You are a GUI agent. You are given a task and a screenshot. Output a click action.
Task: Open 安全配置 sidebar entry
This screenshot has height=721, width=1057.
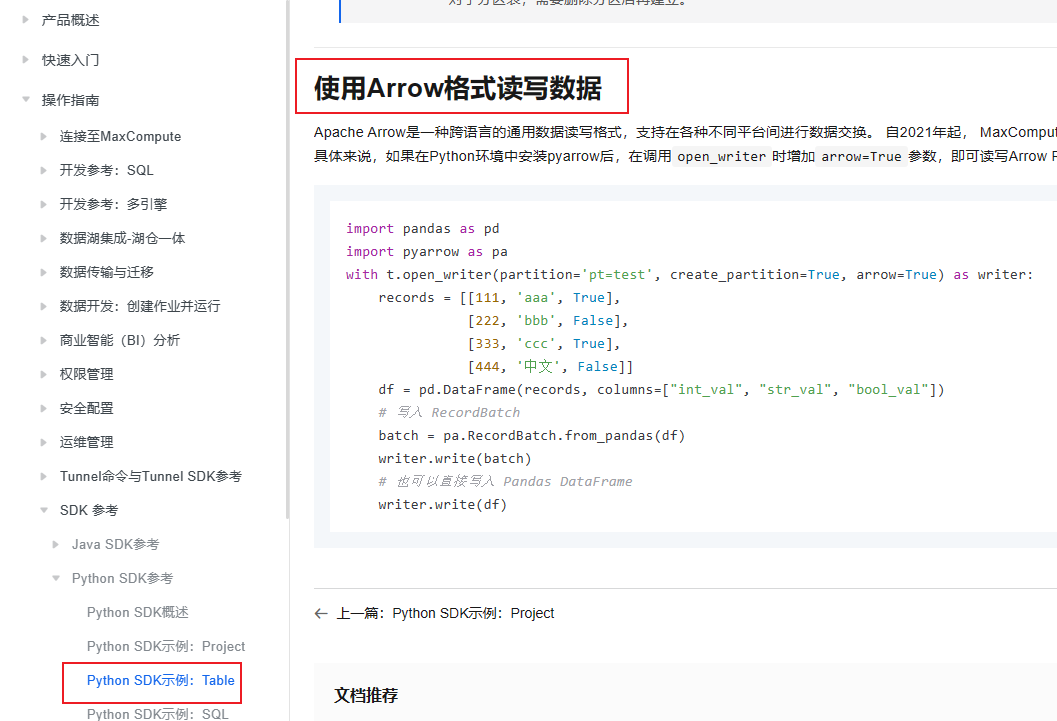coord(86,408)
